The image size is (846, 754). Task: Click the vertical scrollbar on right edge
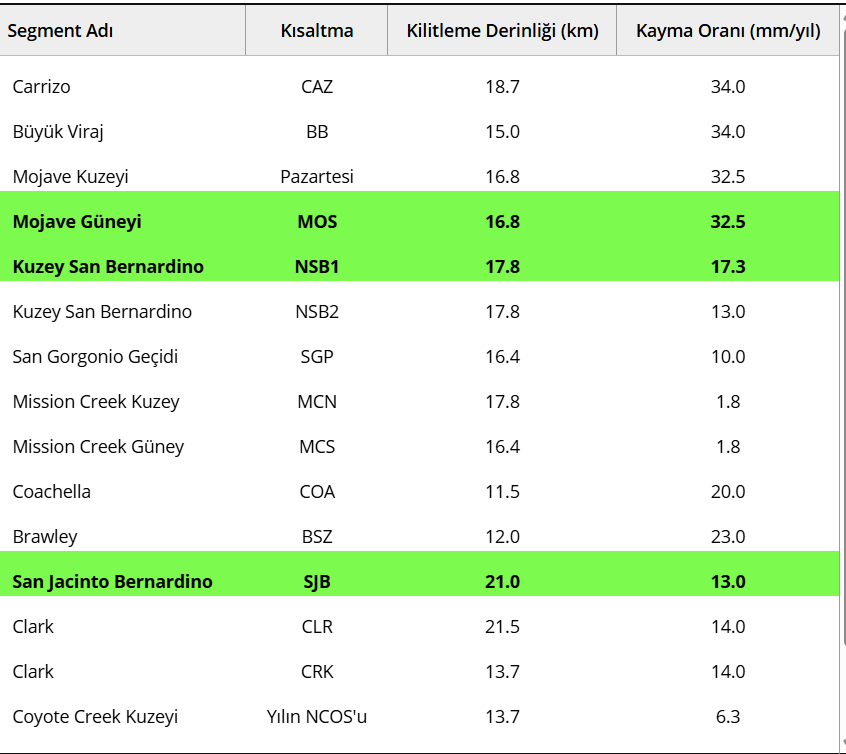[843, 378]
